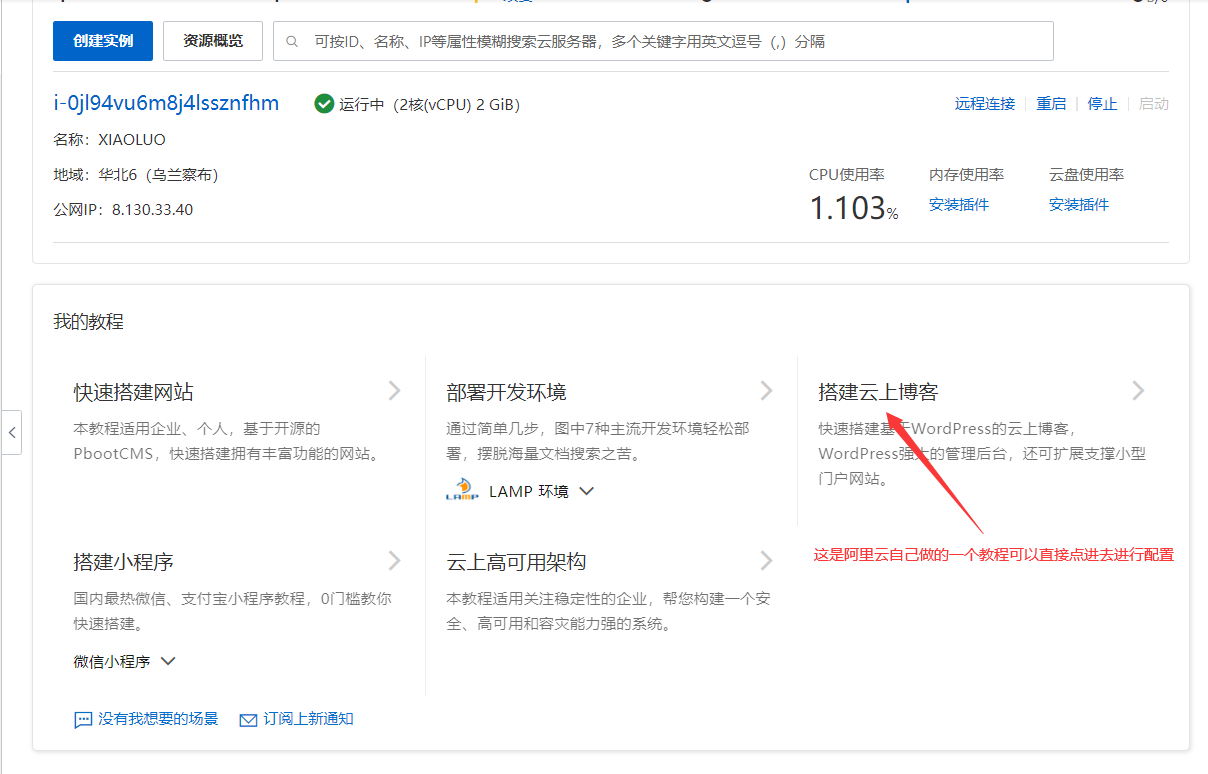Click chevron next to 云上高可用架构
The height and width of the screenshot is (774, 1208).
tap(767, 561)
